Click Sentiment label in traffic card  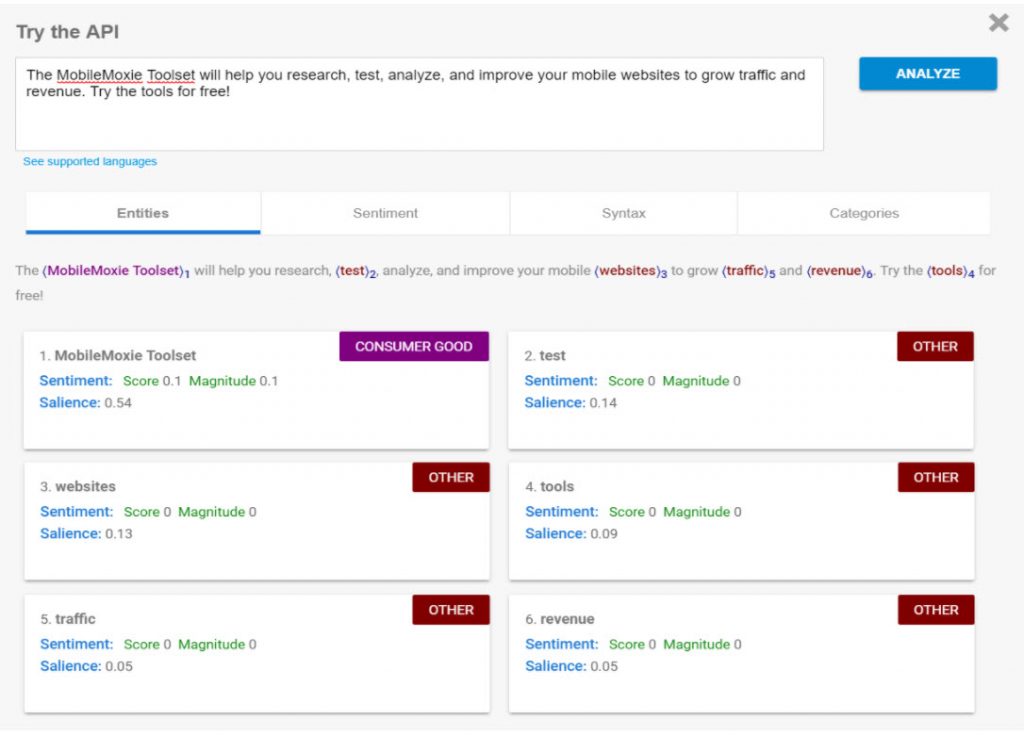pos(76,644)
